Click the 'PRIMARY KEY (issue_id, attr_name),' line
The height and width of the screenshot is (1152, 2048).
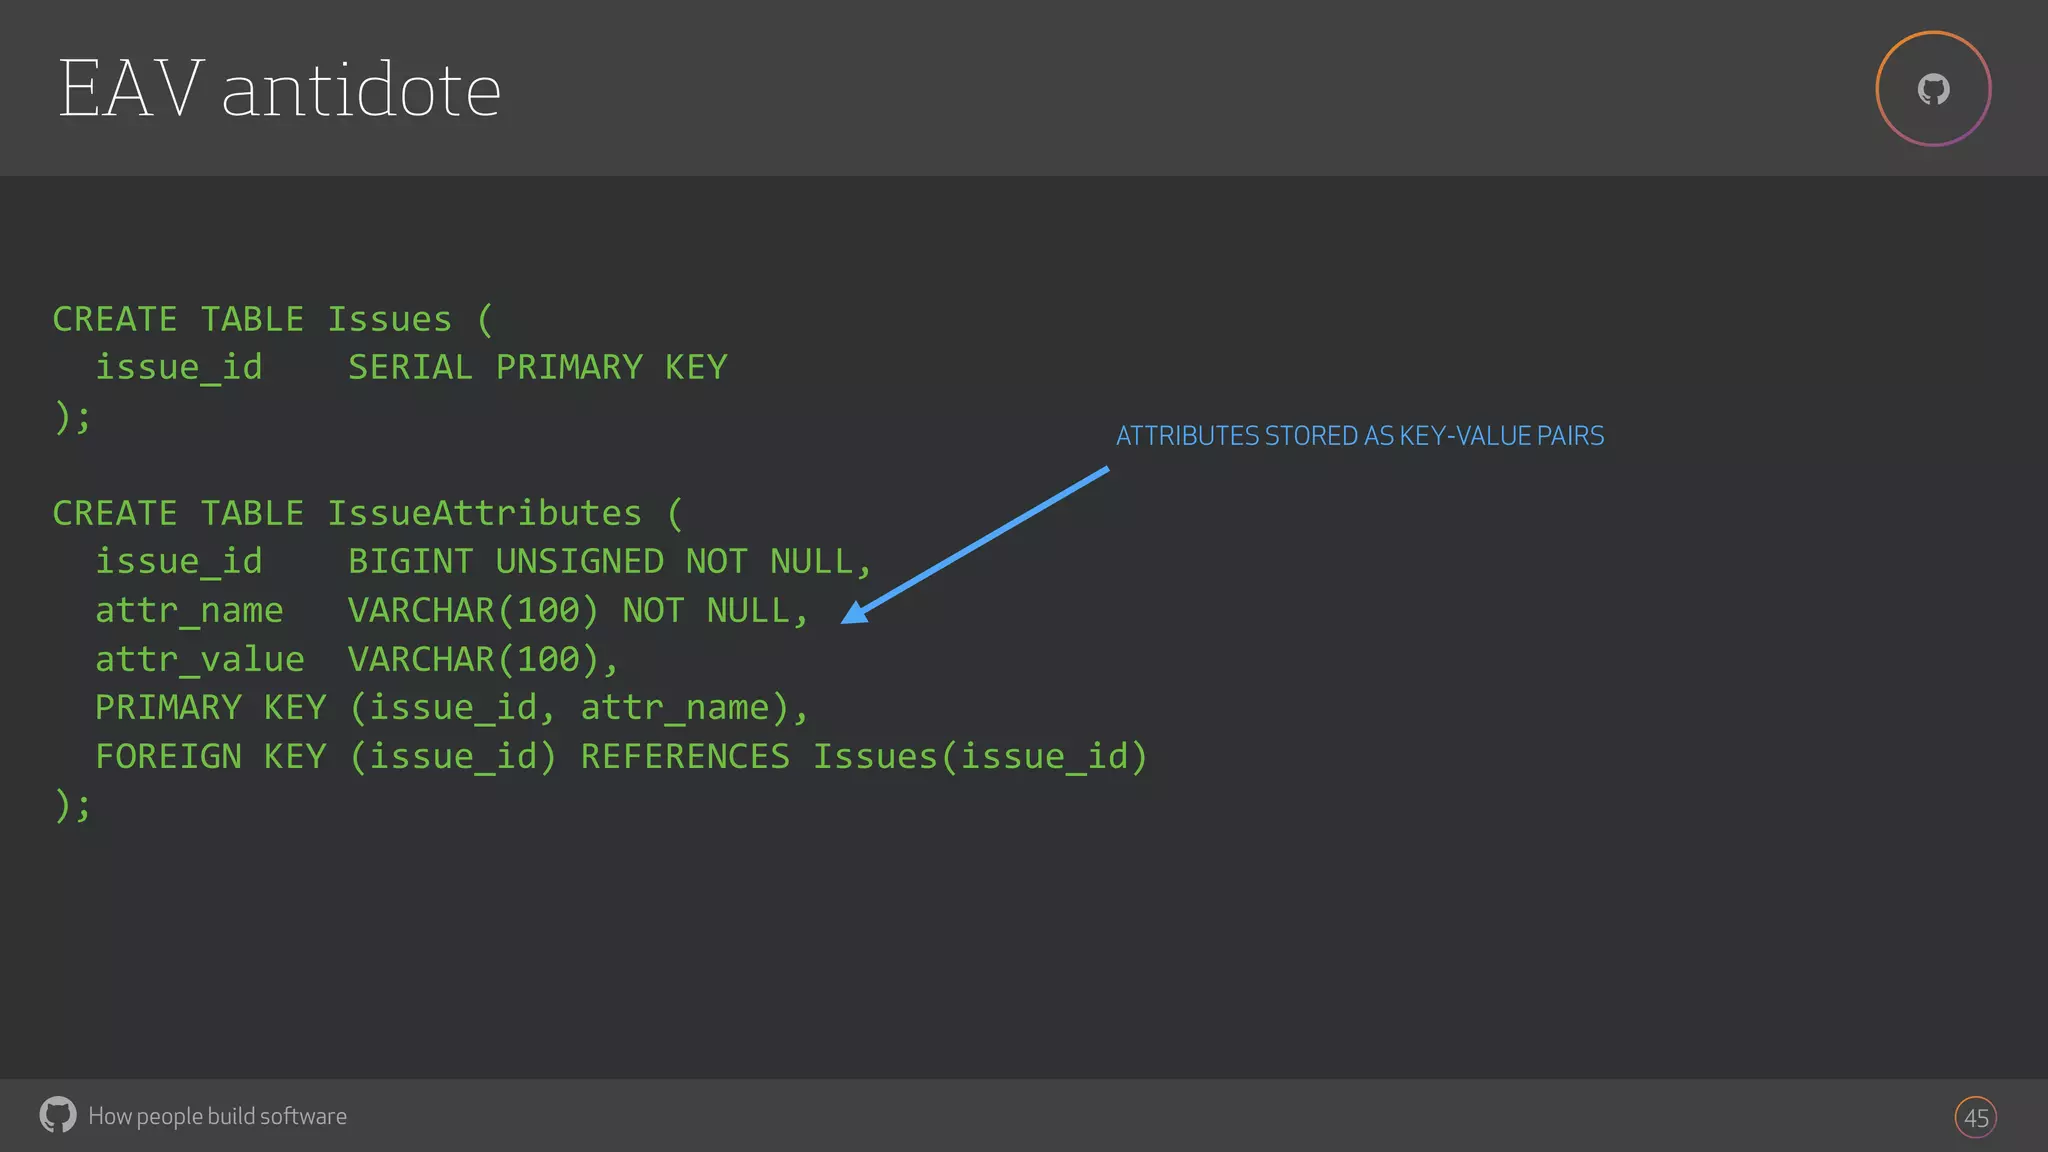451,707
